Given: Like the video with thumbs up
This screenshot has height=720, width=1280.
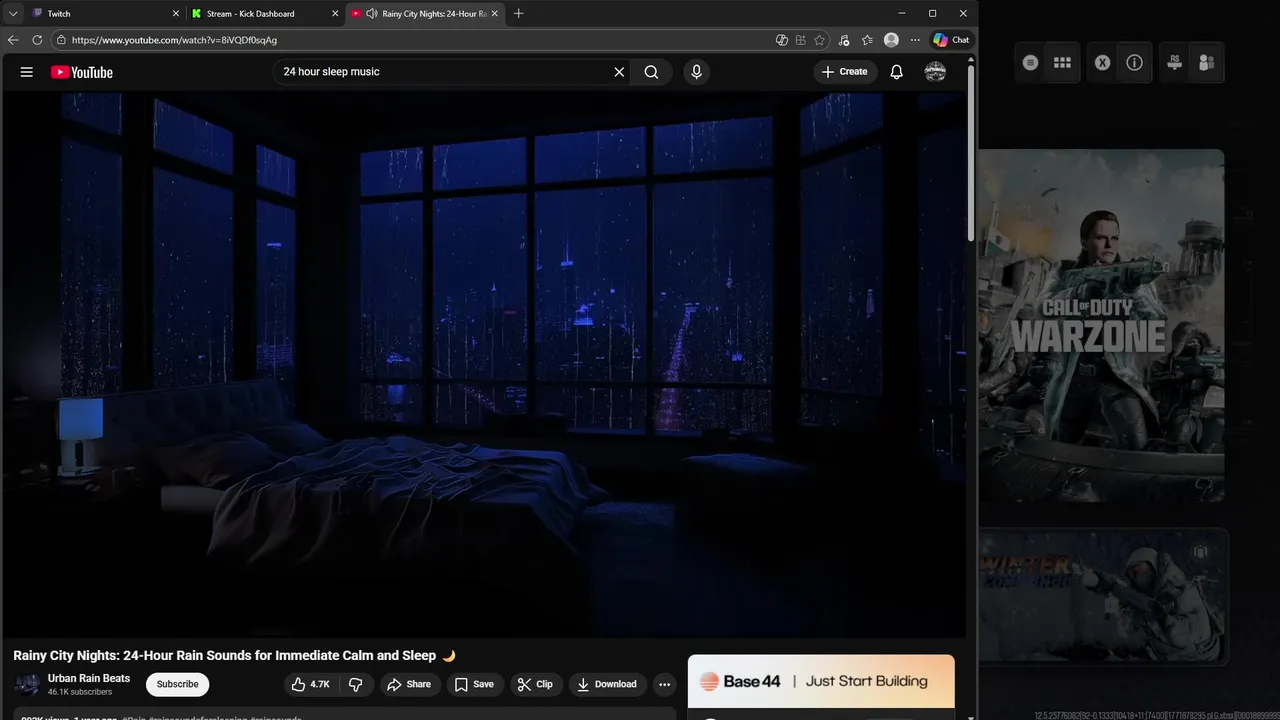Looking at the screenshot, I should point(310,684).
